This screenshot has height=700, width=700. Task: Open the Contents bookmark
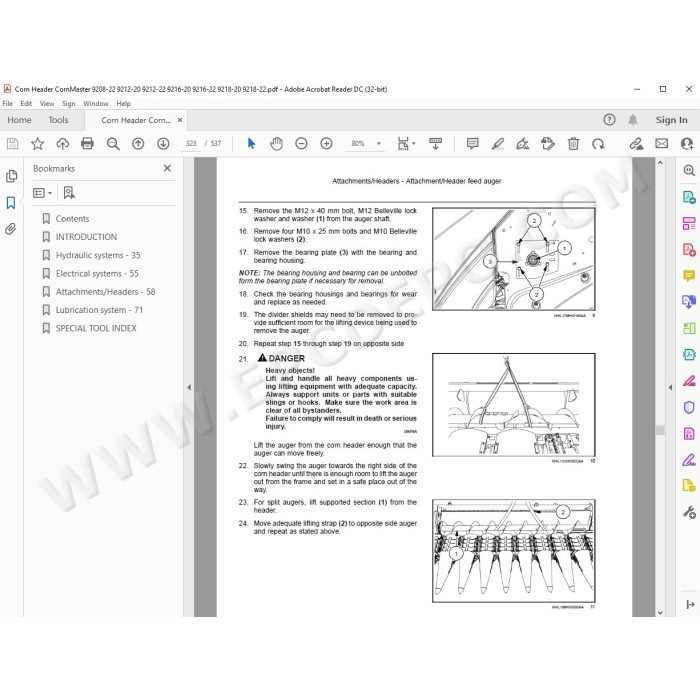click(72, 219)
